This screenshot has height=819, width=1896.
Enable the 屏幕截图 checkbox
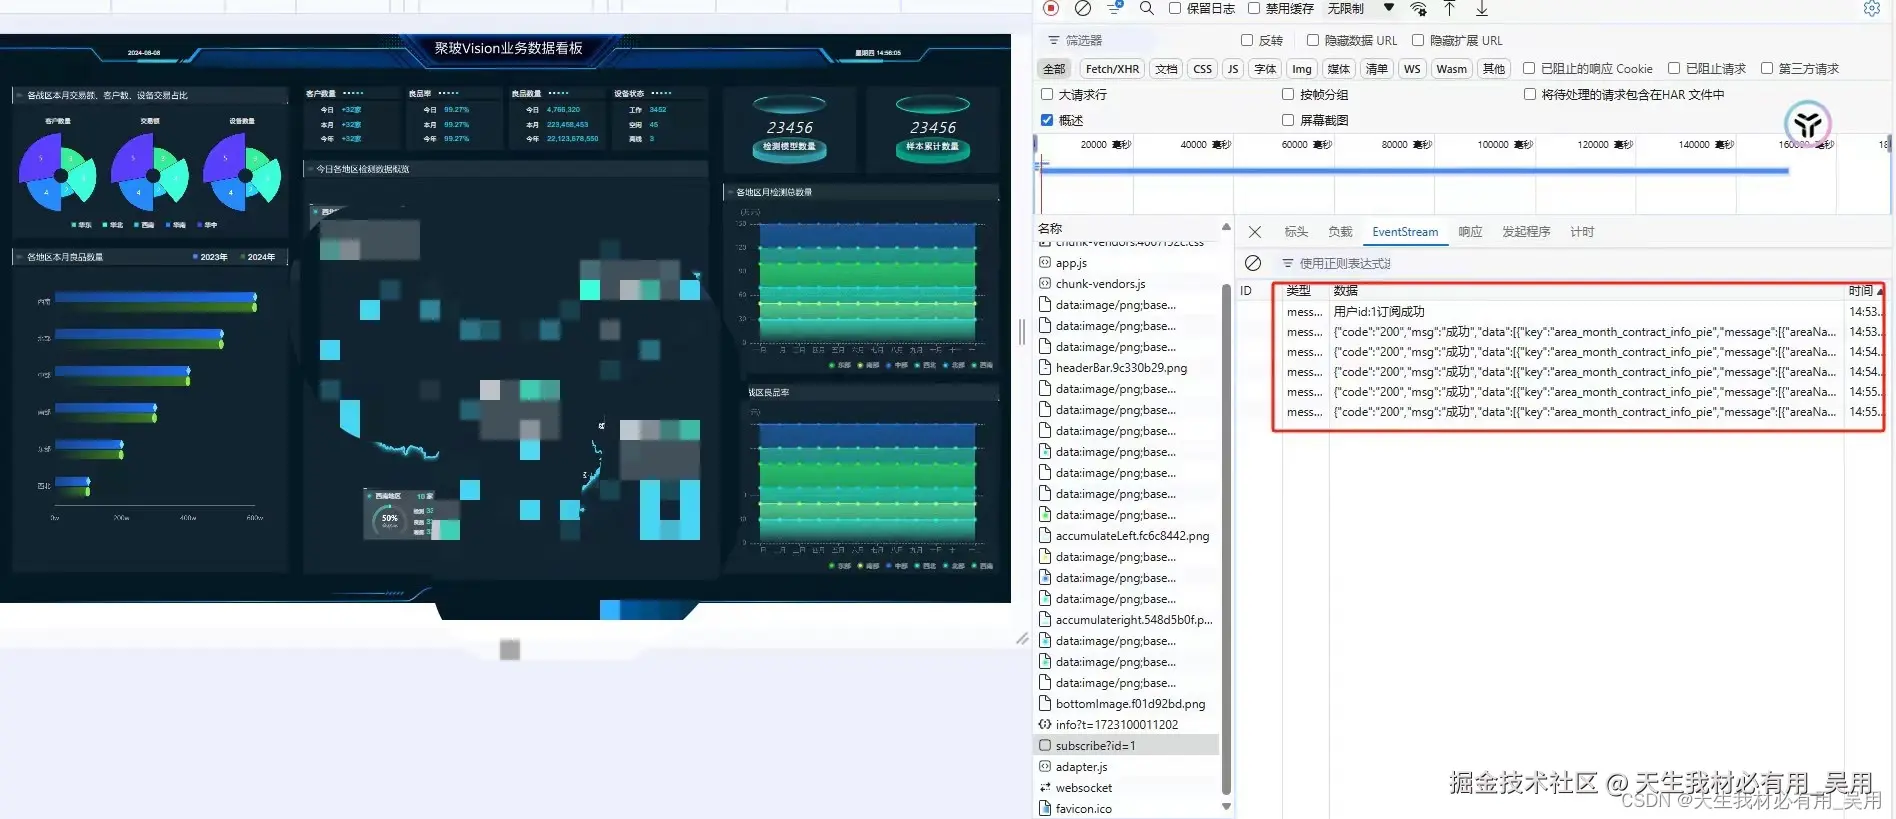pyautogui.click(x=1288, y=121)
